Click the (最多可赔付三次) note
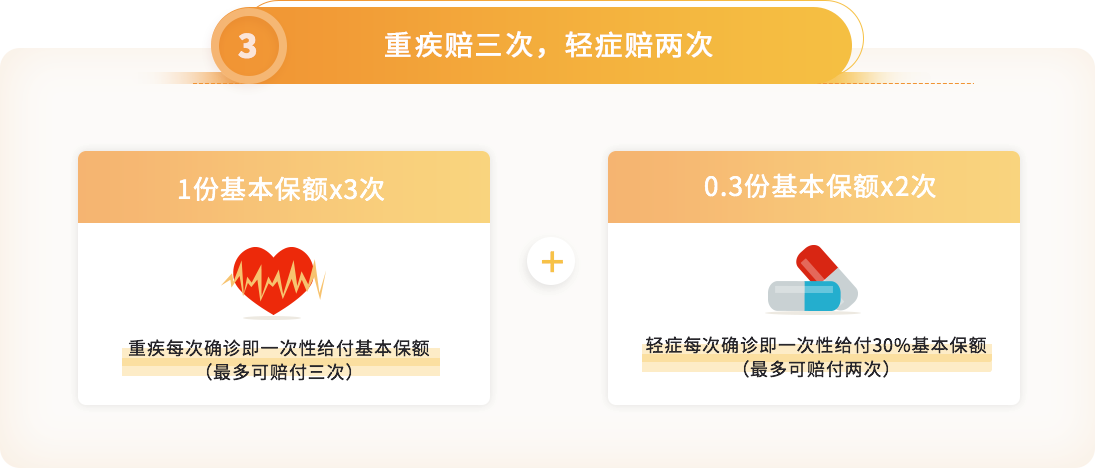Viewport: 1095px width, 468px height. click(279, 371)
